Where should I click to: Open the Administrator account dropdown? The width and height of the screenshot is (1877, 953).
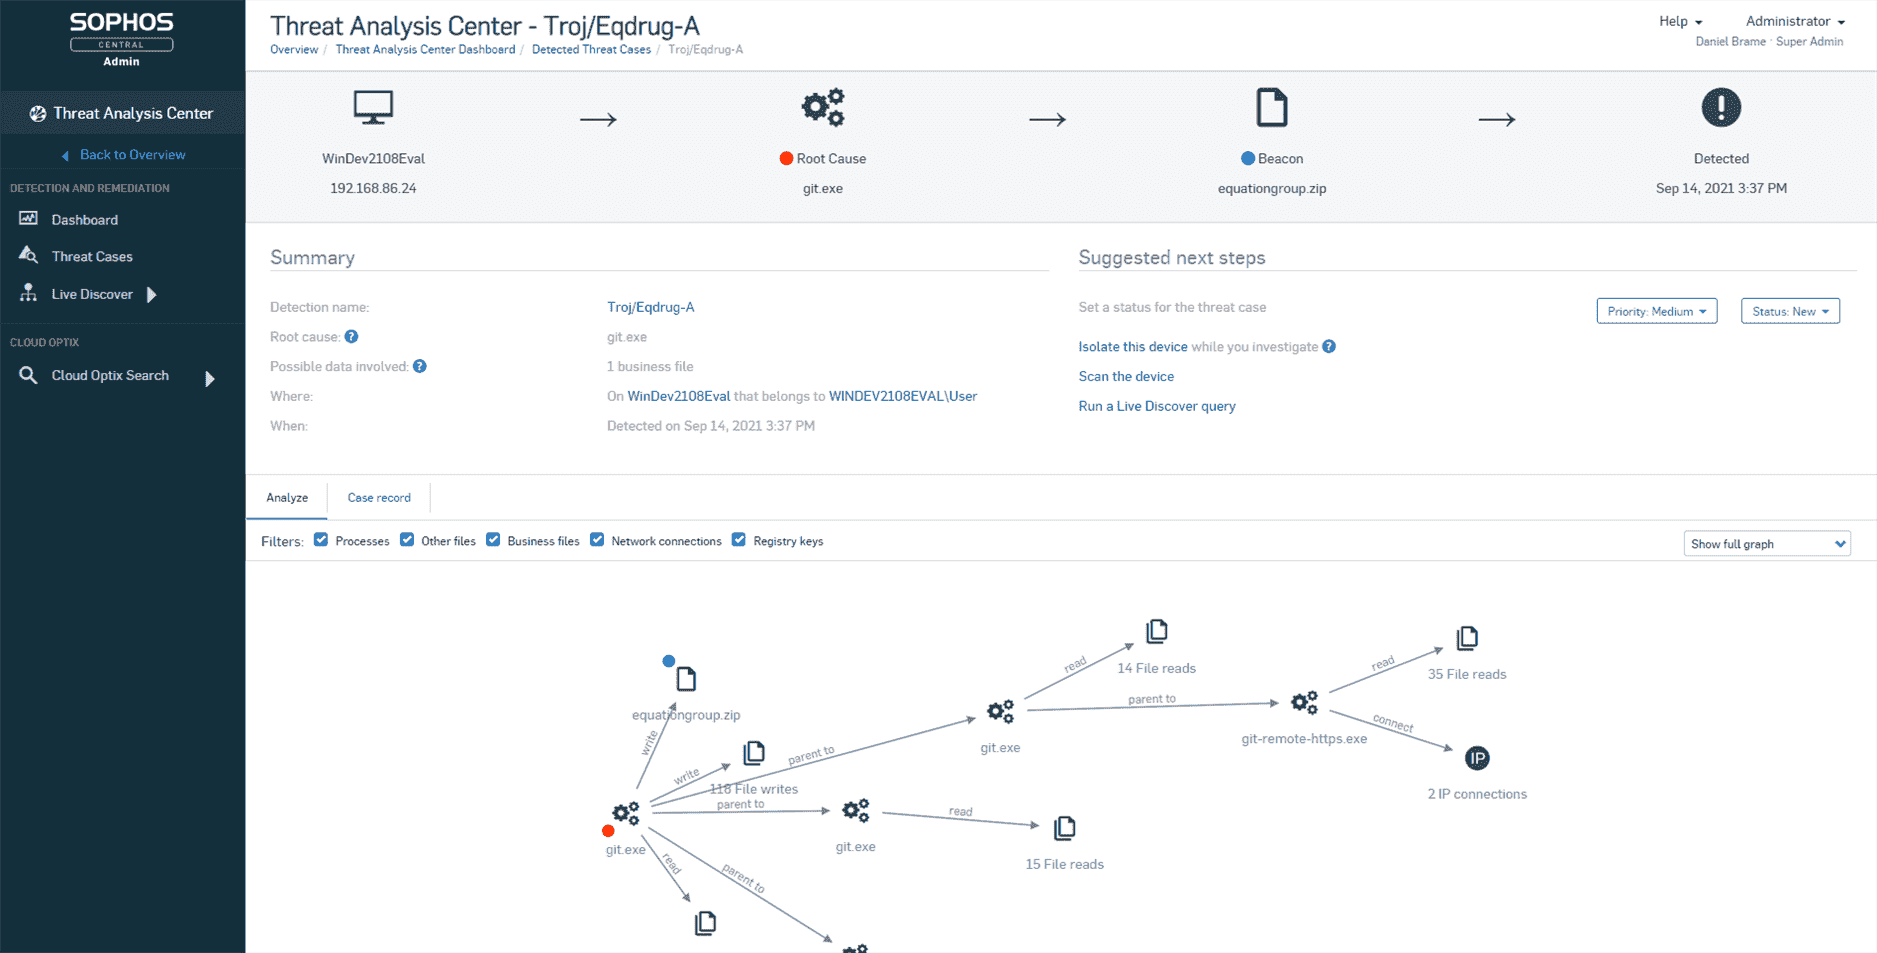click(1795, 21)
